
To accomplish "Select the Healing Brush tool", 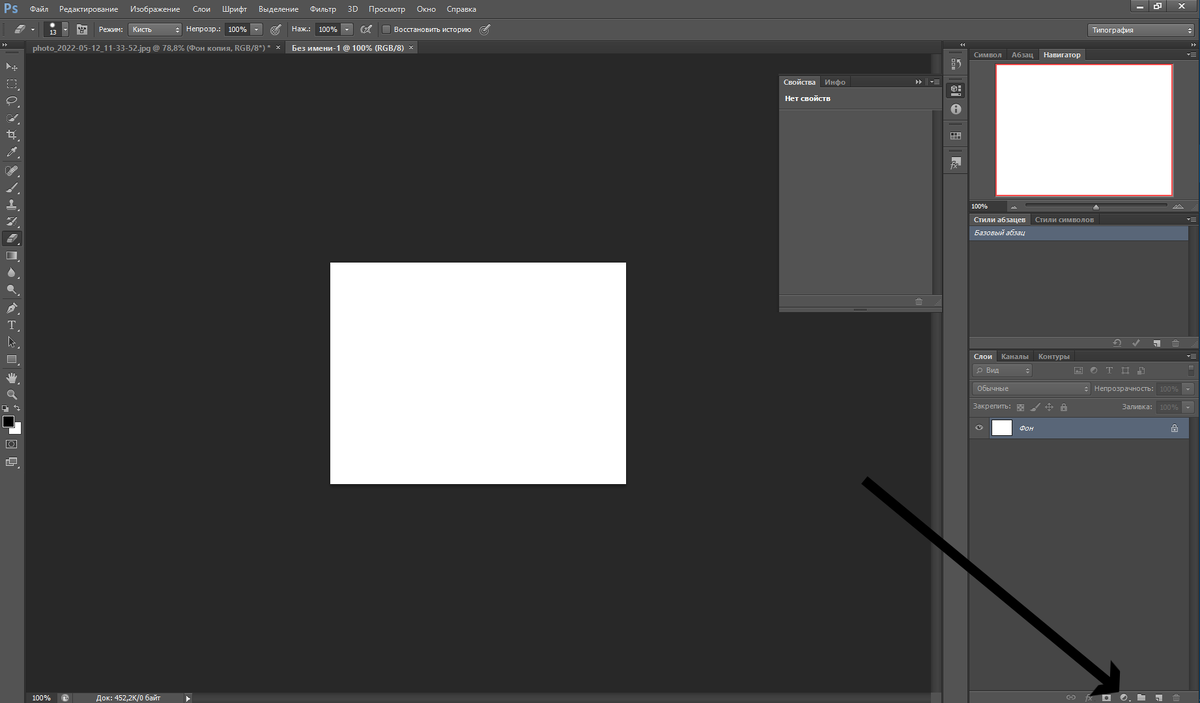I will point(12,171).
